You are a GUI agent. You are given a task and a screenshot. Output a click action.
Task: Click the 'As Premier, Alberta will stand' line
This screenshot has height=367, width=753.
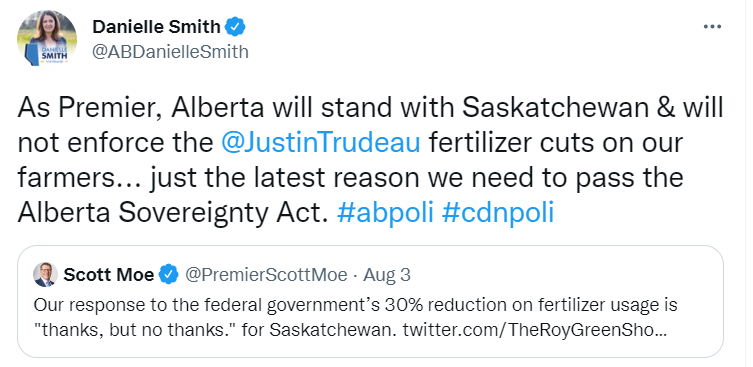pos(370,109)
